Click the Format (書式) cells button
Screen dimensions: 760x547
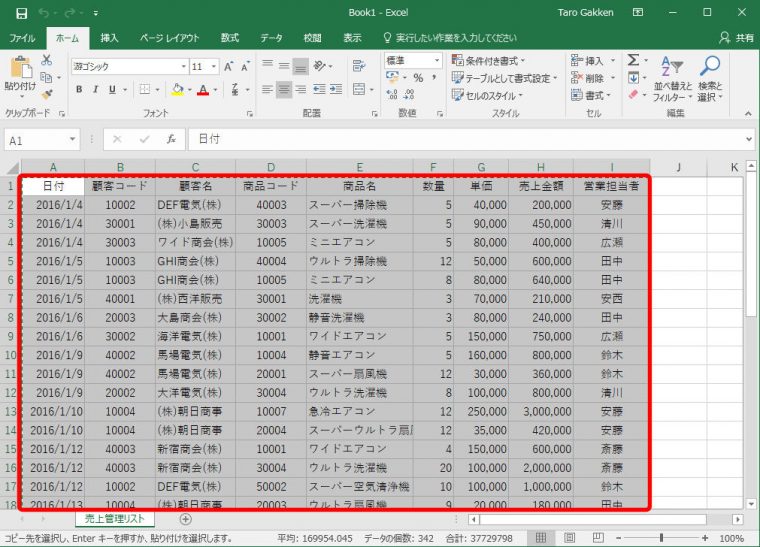point(591,95)
